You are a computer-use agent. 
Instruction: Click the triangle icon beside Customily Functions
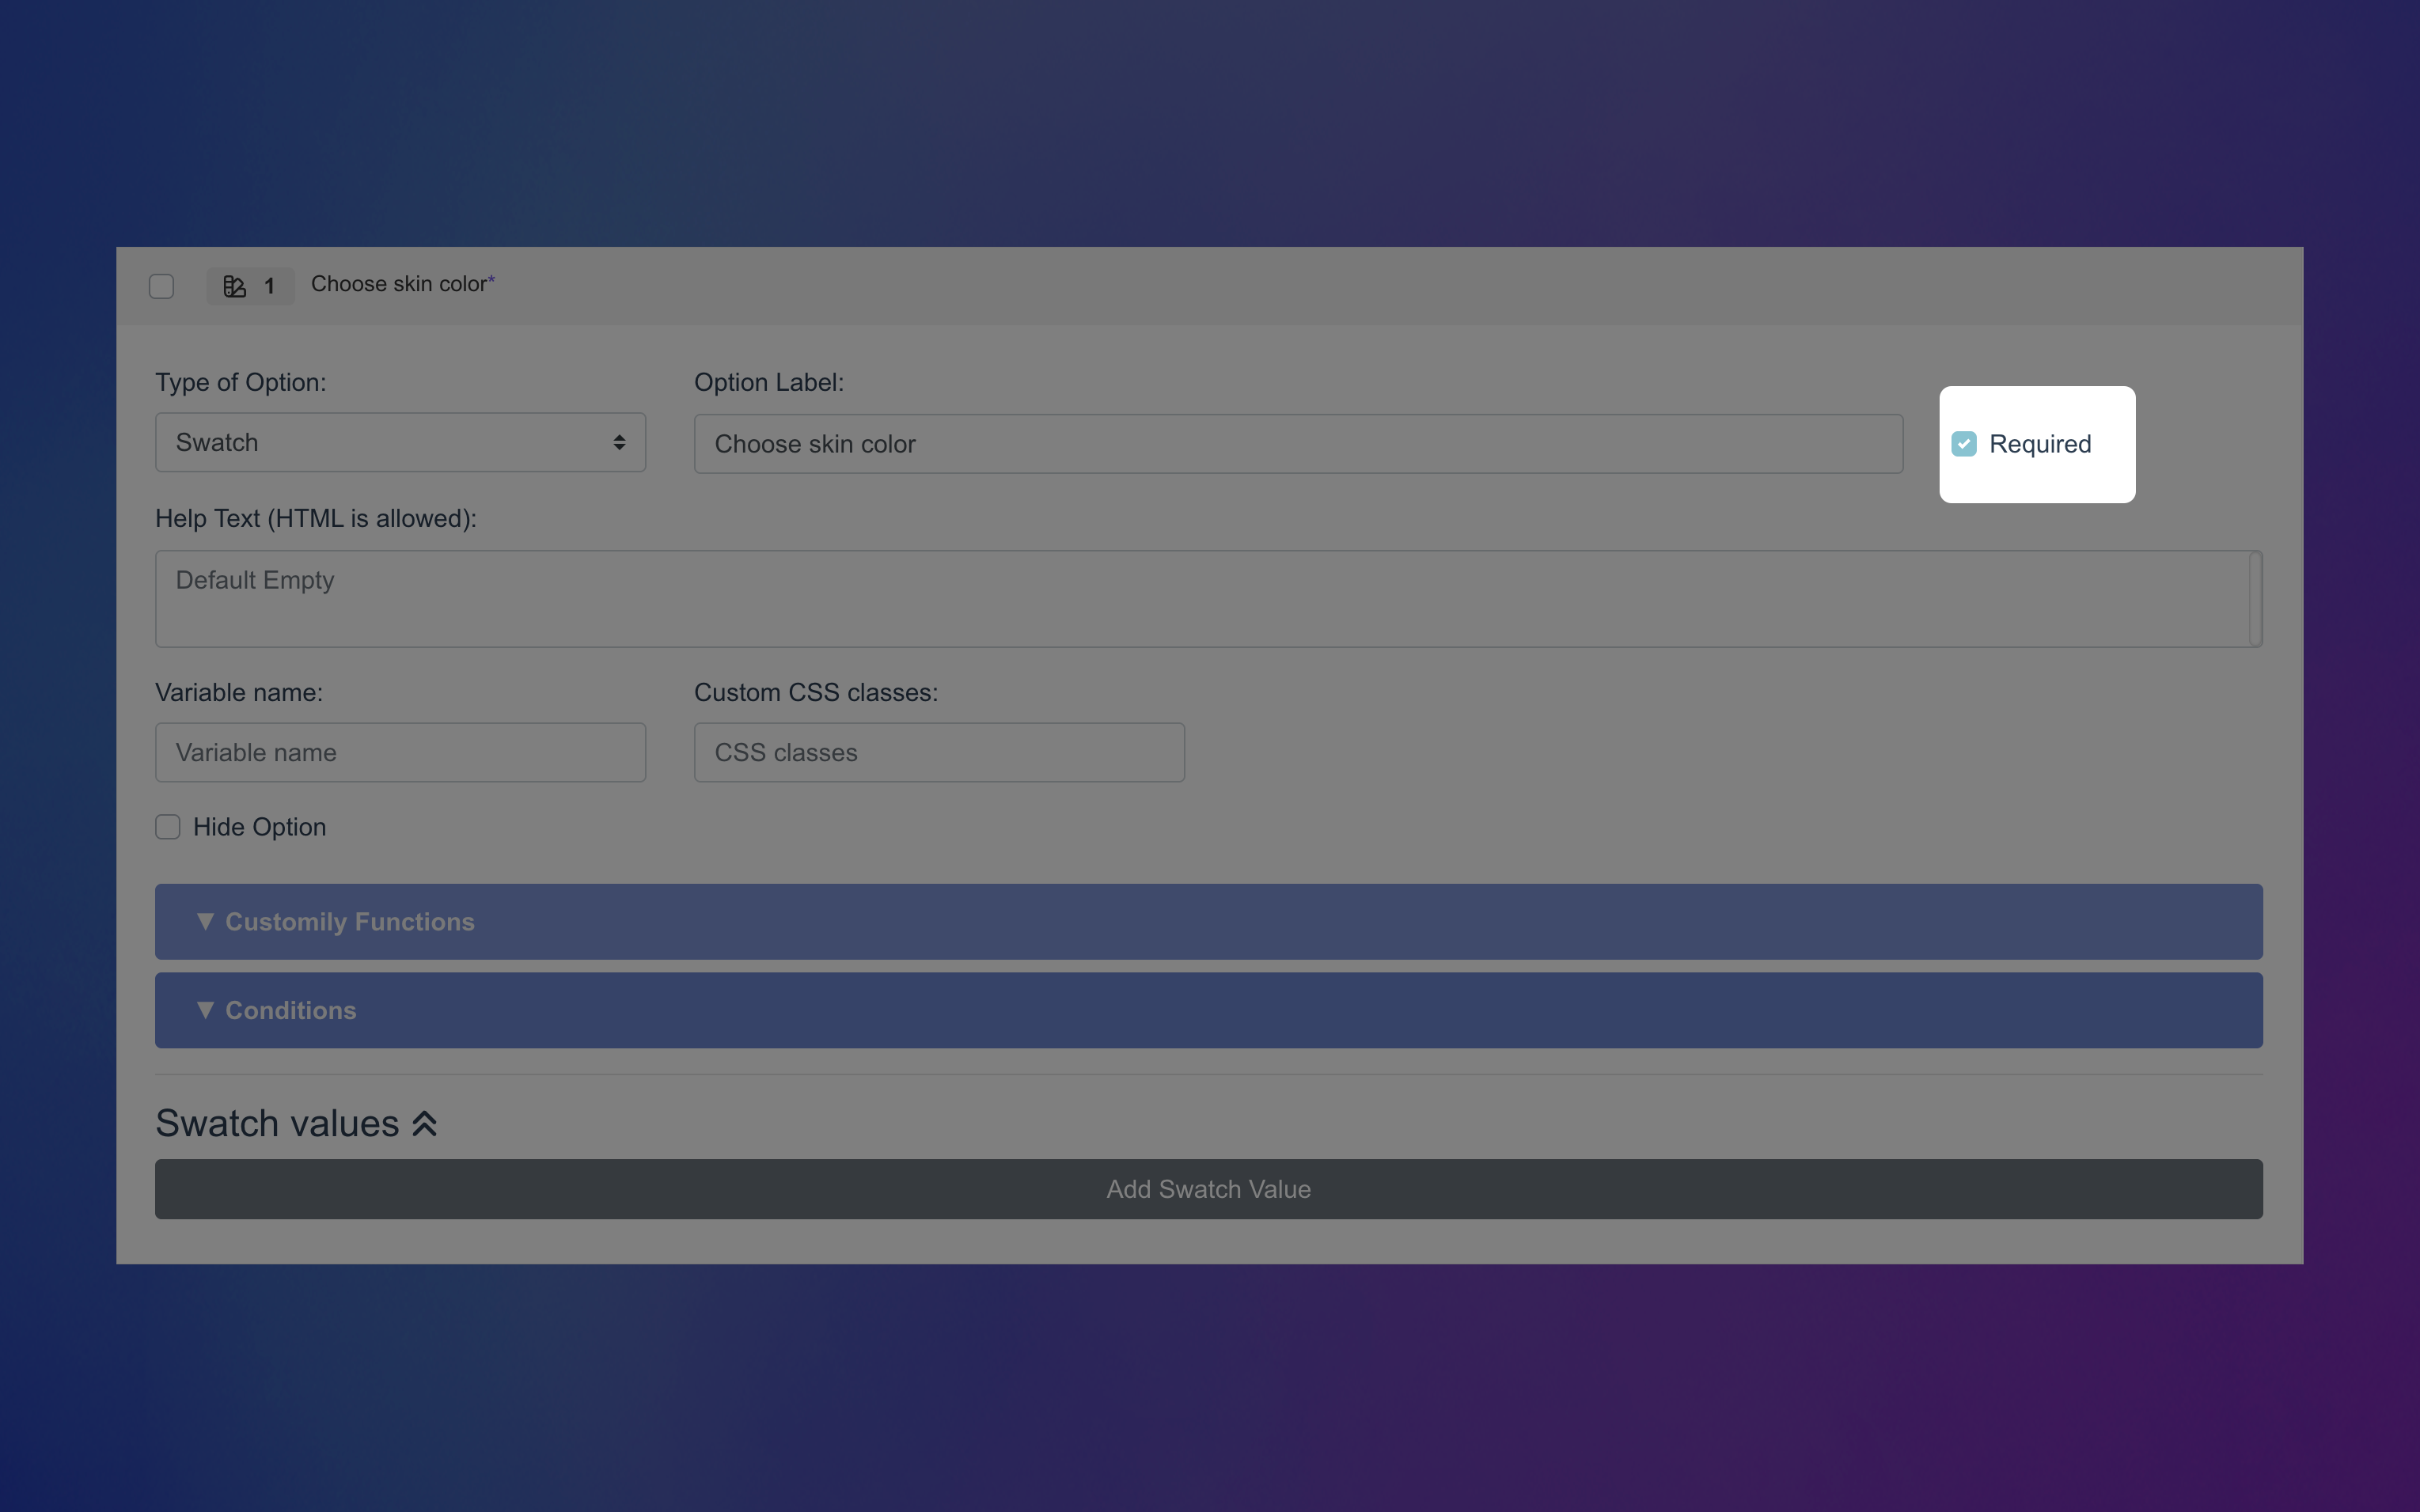point(205,921)
